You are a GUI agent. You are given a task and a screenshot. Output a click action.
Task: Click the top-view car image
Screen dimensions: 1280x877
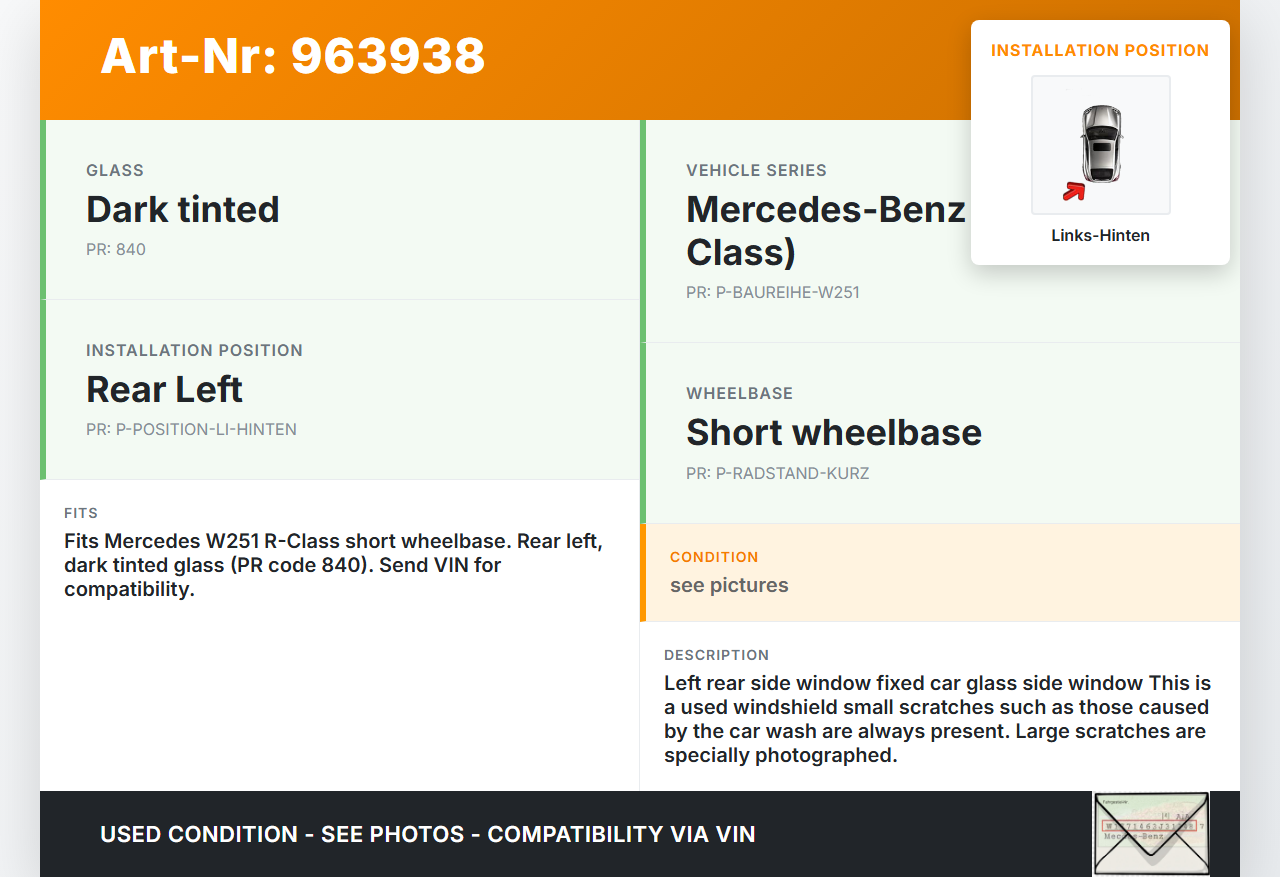1101,143
